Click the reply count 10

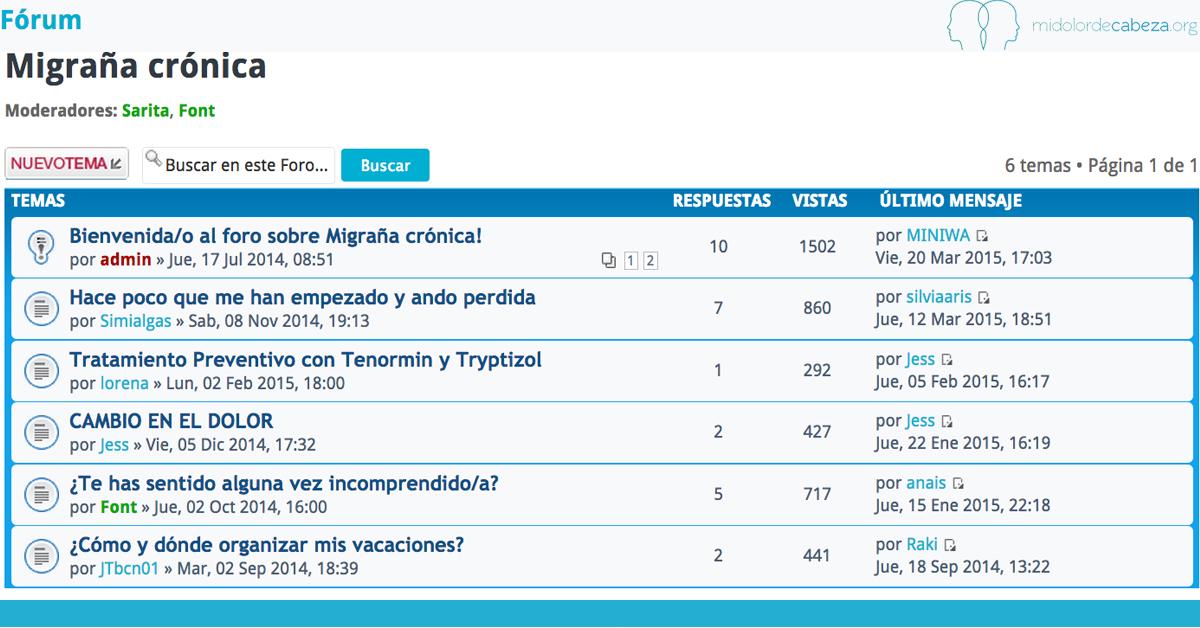718,246
